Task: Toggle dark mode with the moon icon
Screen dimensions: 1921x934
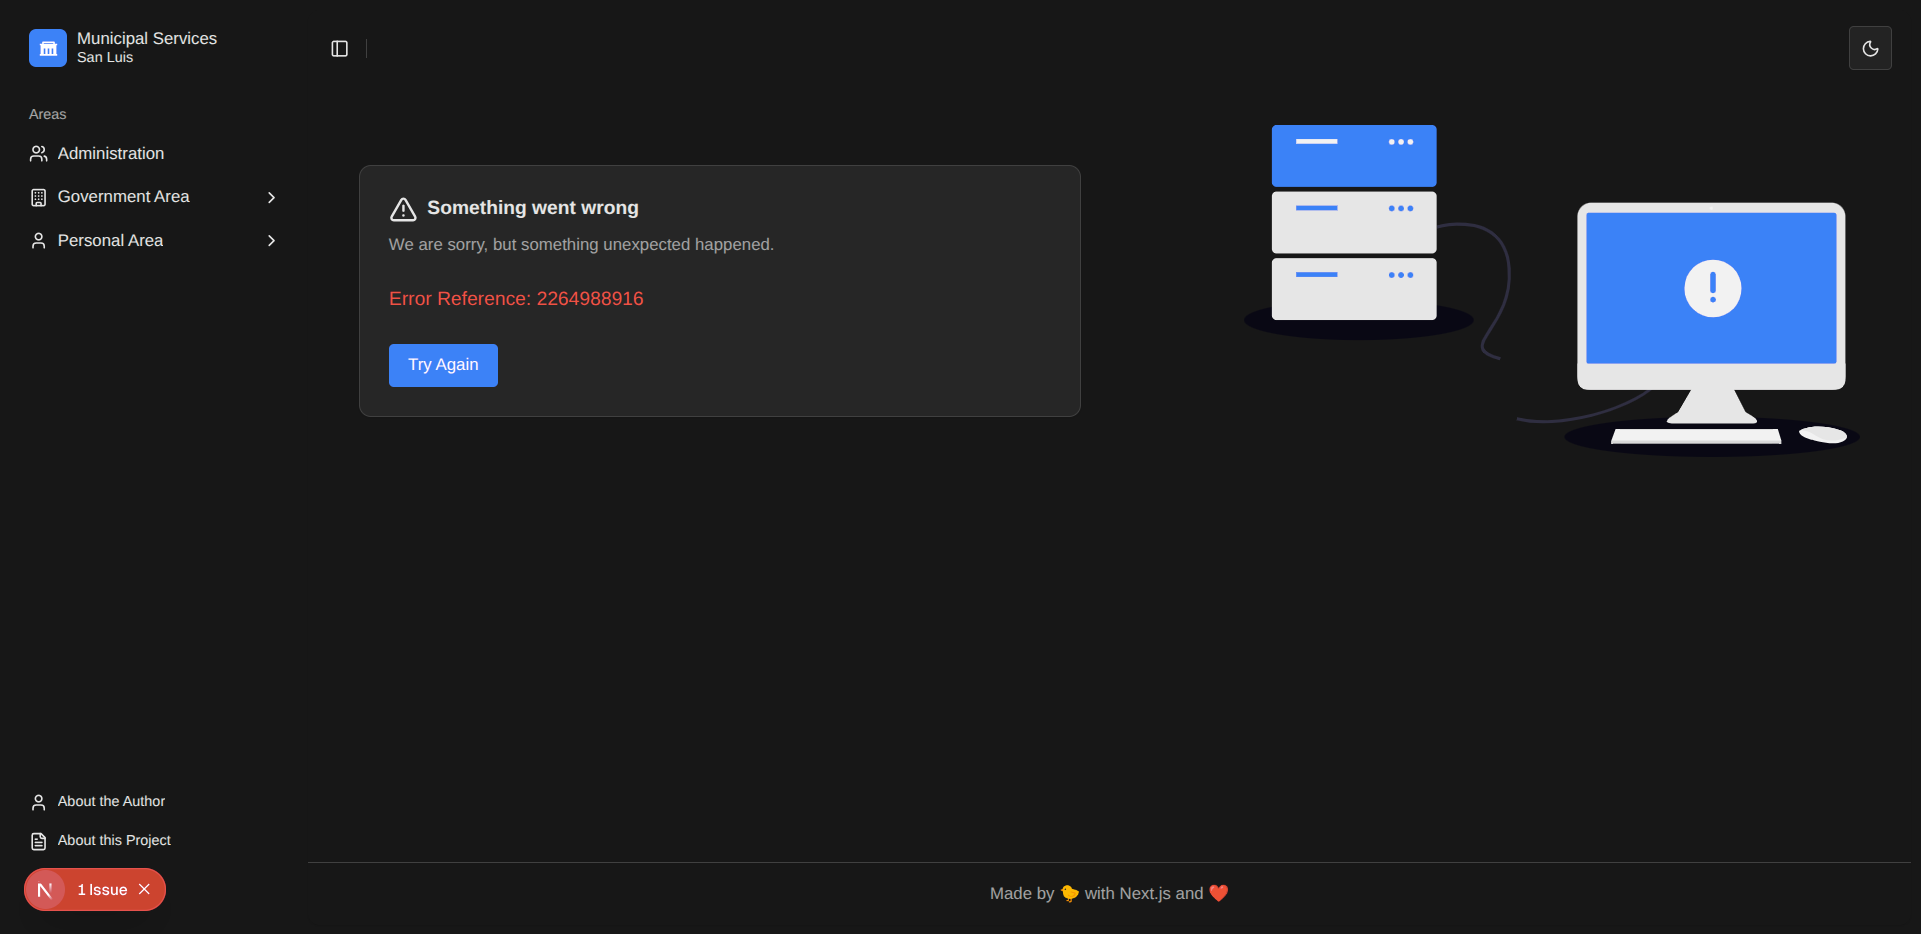Action: (1869, 49)
